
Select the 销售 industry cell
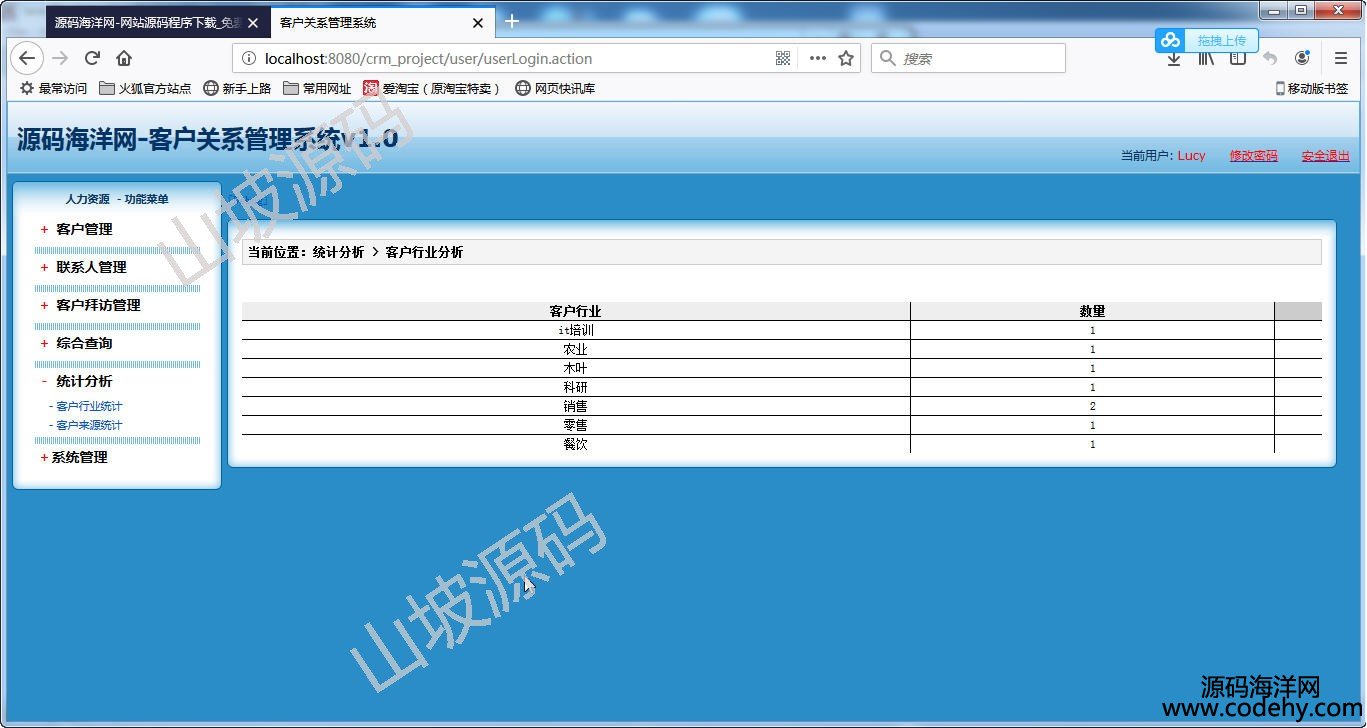click(576, 406)
